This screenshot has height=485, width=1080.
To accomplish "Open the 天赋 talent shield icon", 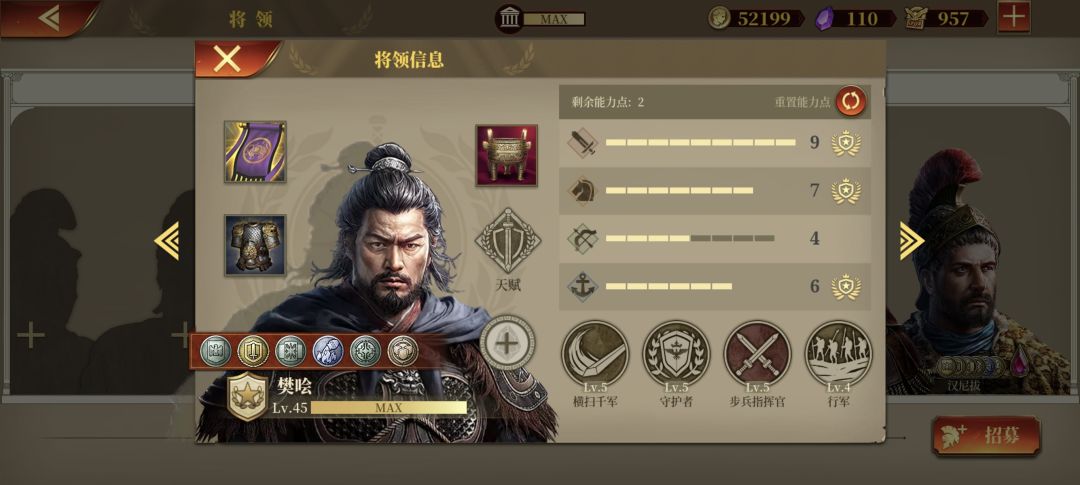I will click(508, 241).
